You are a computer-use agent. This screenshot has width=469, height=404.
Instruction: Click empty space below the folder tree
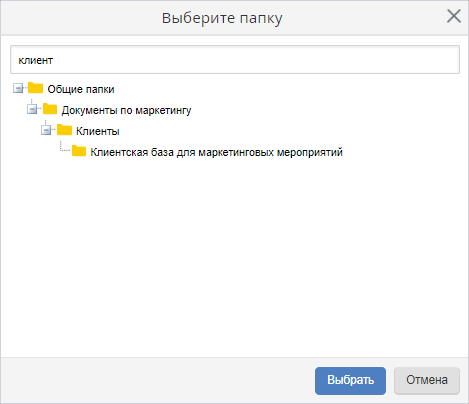[x=234, y=257]
